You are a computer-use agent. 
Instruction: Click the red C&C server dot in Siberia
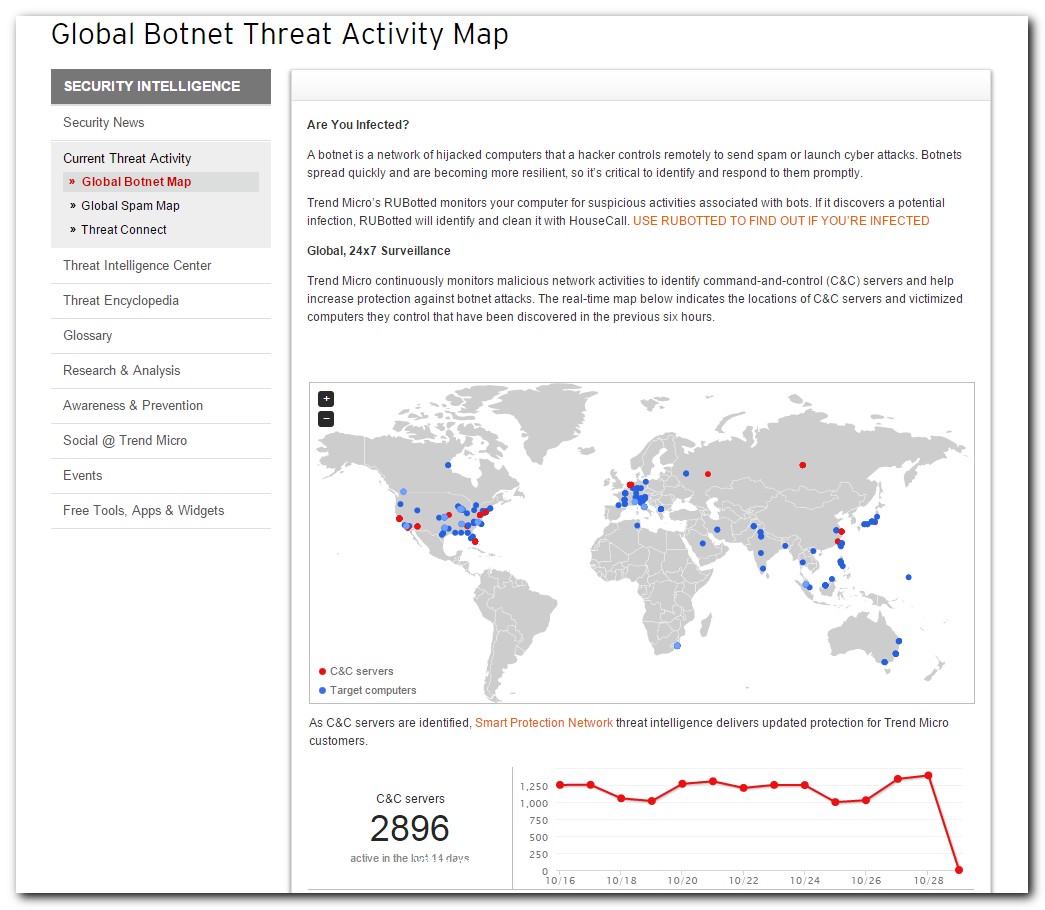(802, 464)
